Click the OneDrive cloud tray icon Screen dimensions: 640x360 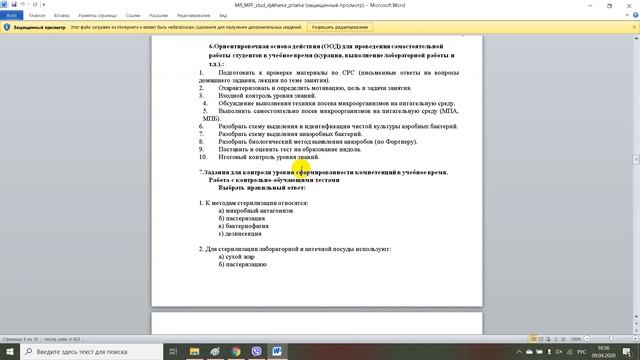click(529, 352)
